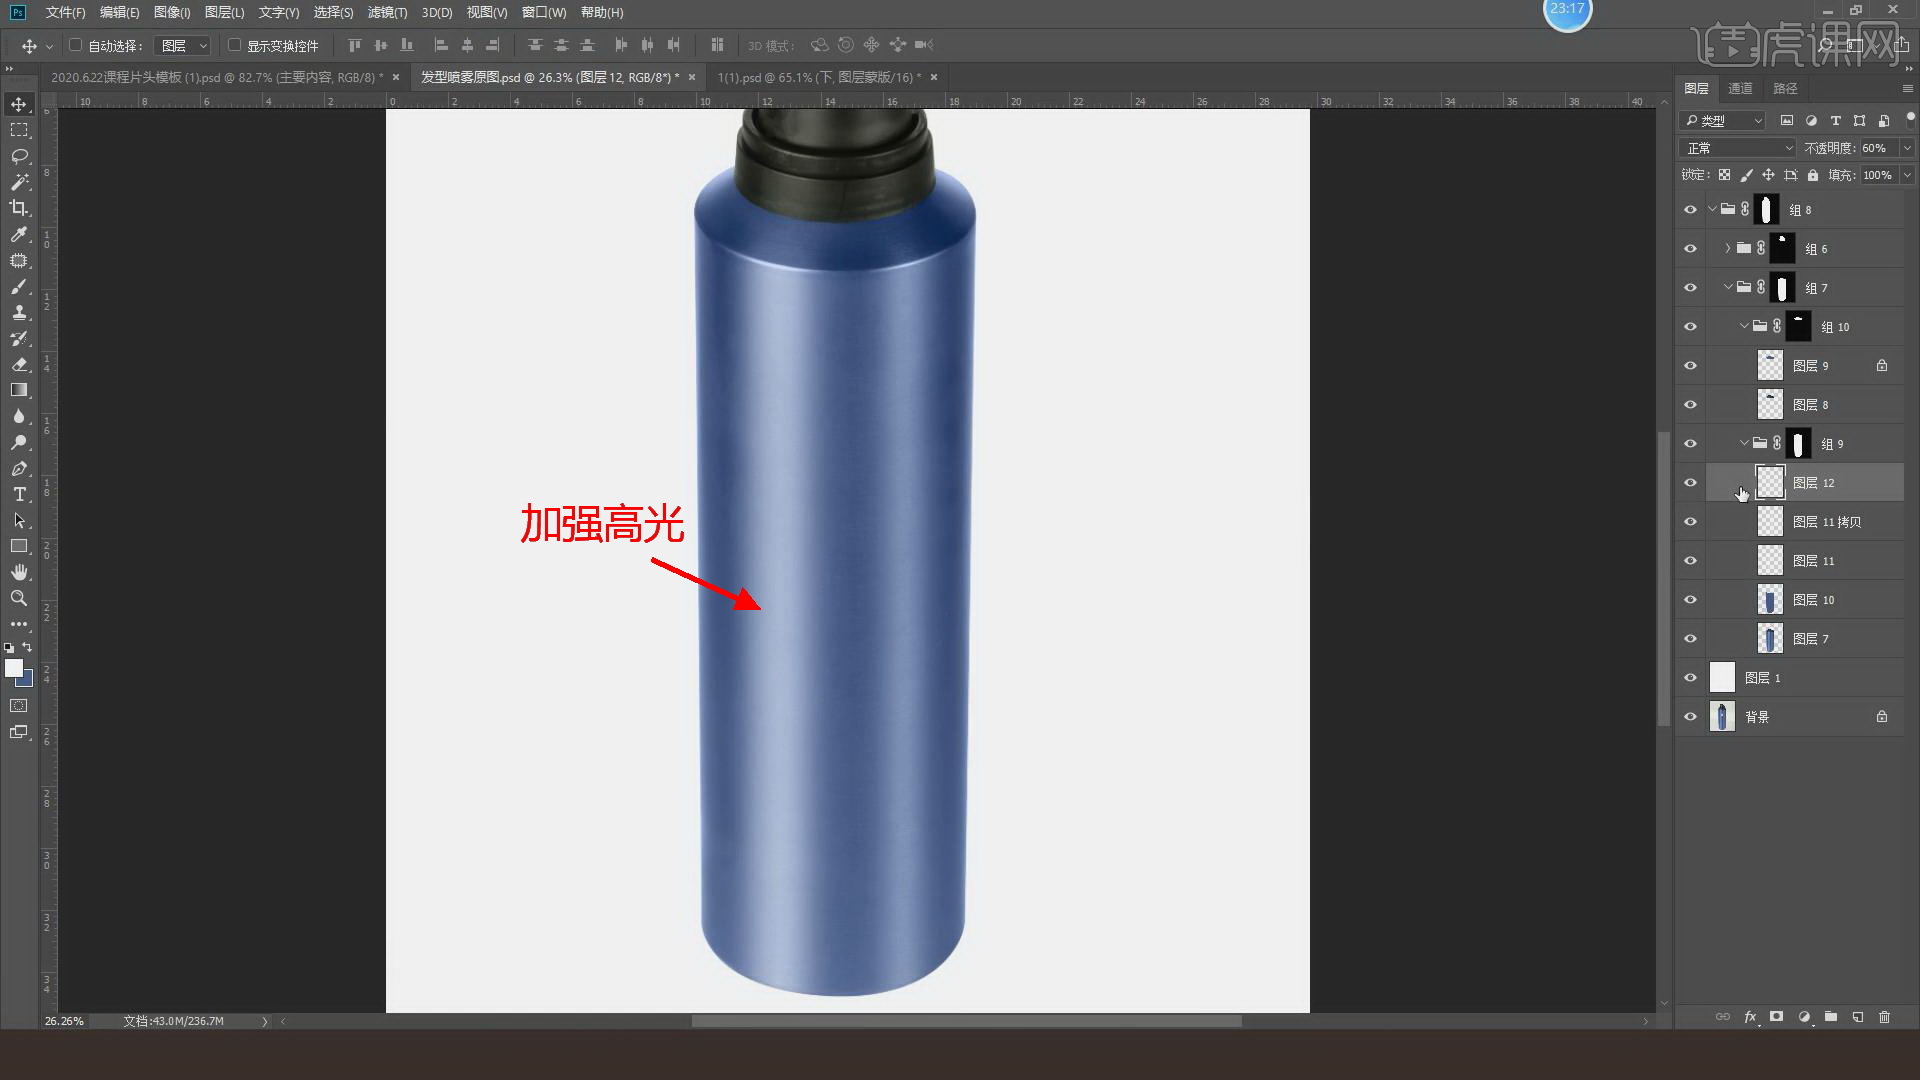The height and width of the screenshot is (1080, 1920).
Task: Enable the 自动选择 checkbox
Action: click(75, 45)
